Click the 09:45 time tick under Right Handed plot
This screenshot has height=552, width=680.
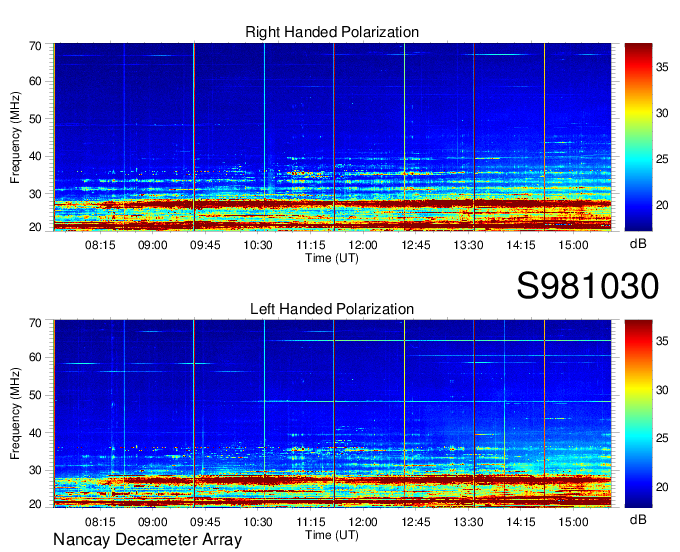pyautogui.click(x=205, y=245)
